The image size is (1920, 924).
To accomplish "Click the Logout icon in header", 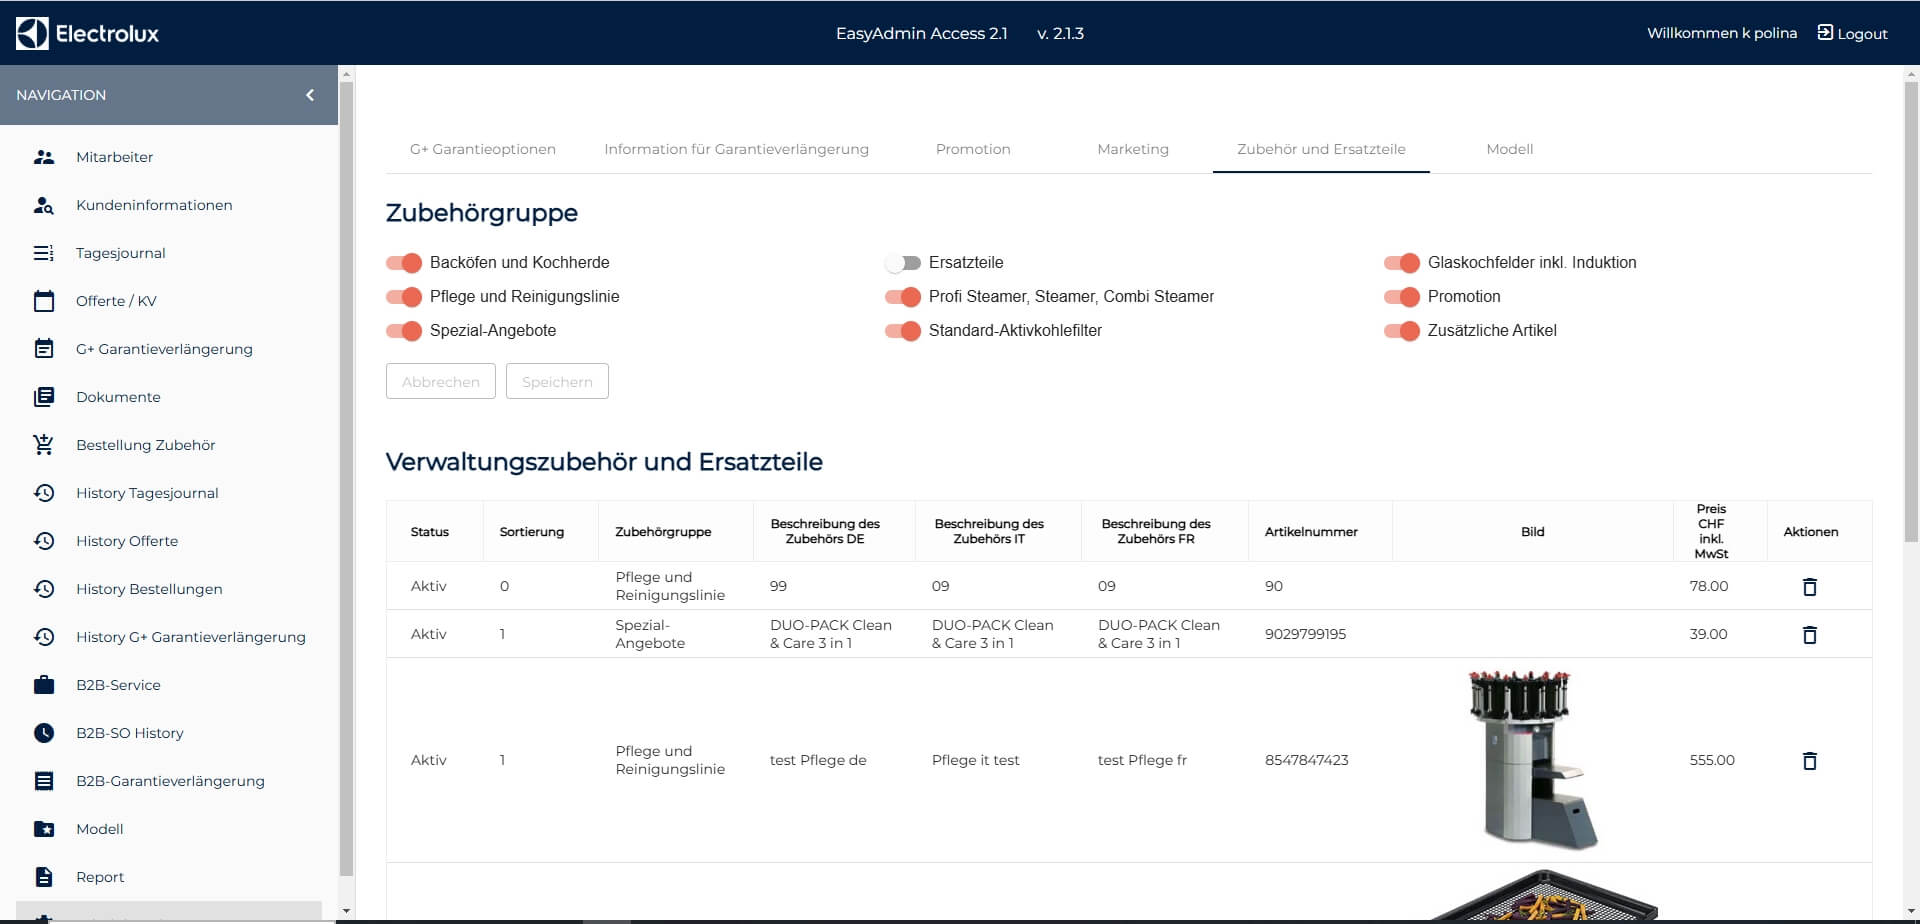I will click(1825, 32).
